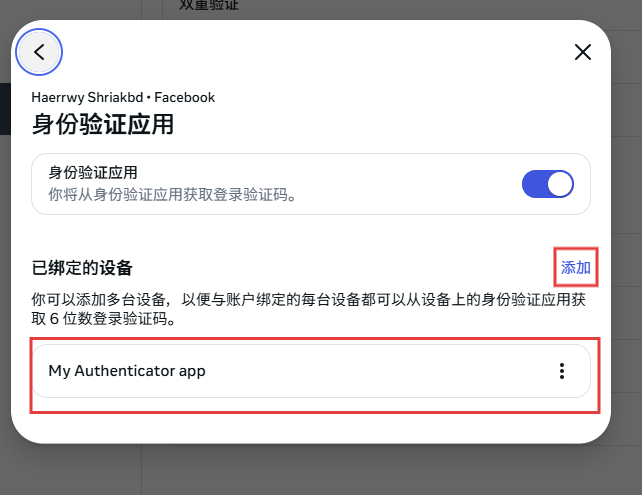Screen dimensions: 642x495
Task: Click the paragraph about 6 位数登录验证码
Action: (x=309, y=309)
